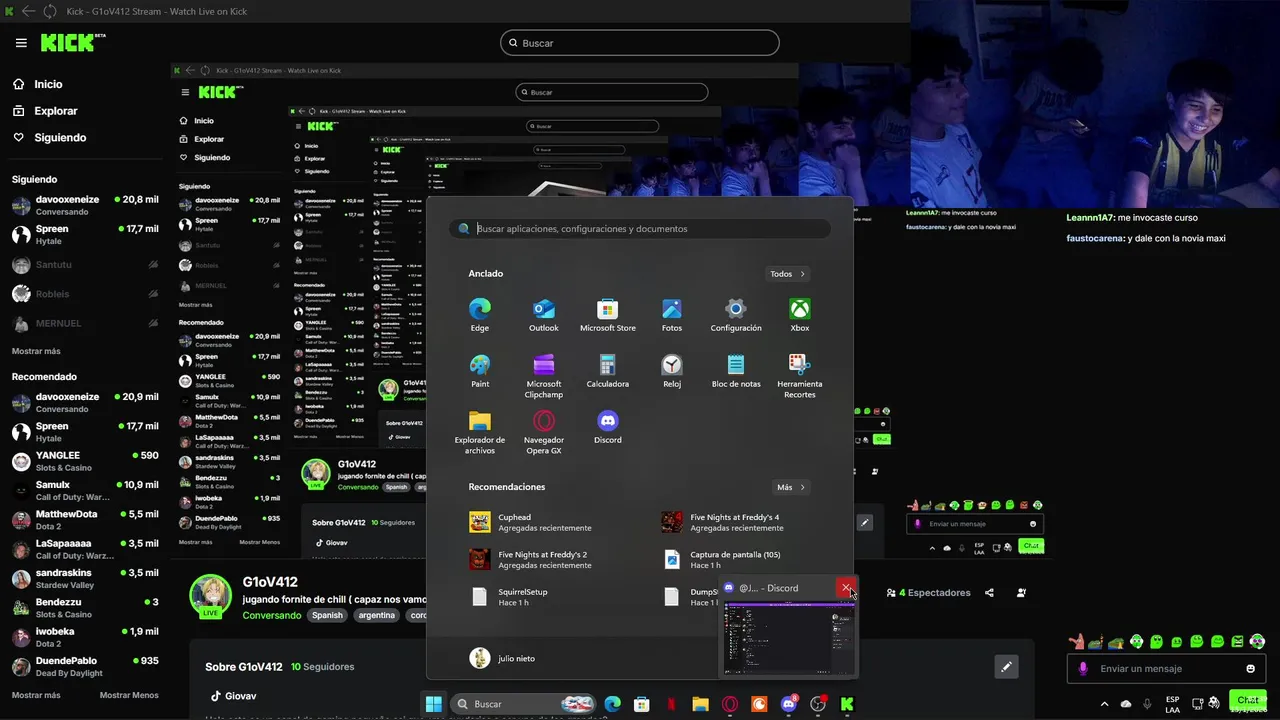
Task: Open the Giovav TikTok link
Action: click(x=233, y=696)
